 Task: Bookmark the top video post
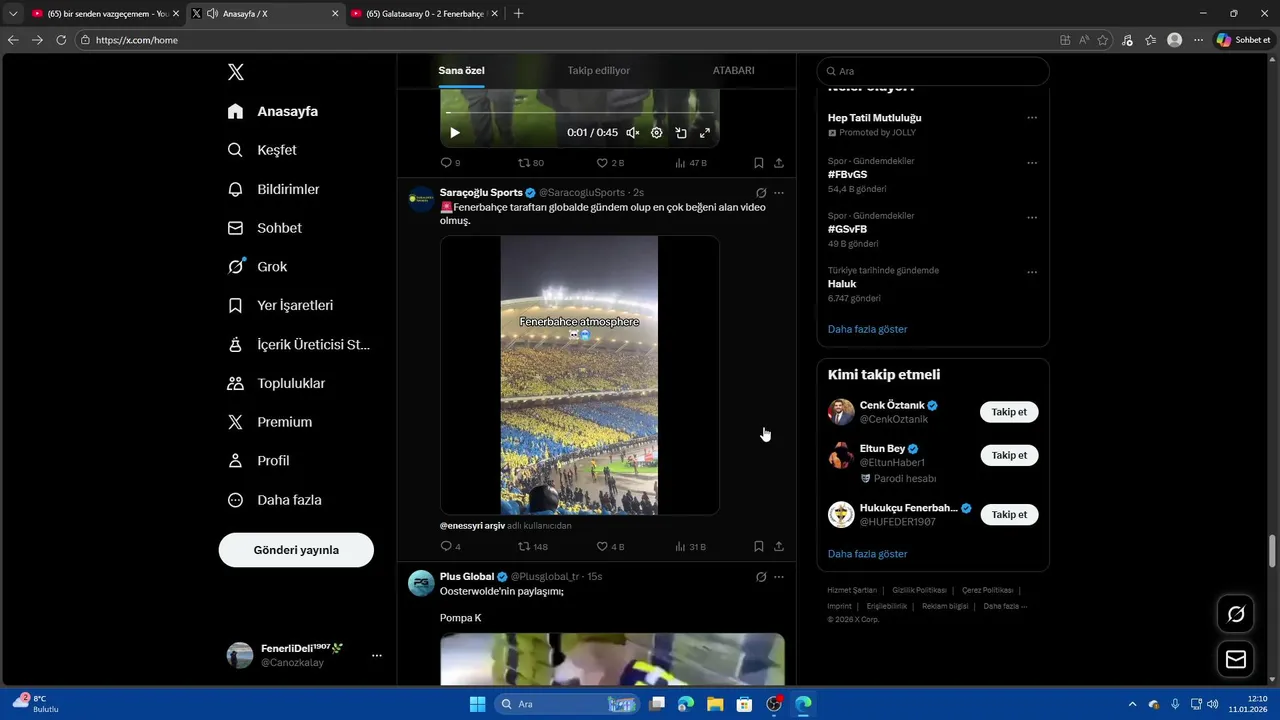(759, 163)
